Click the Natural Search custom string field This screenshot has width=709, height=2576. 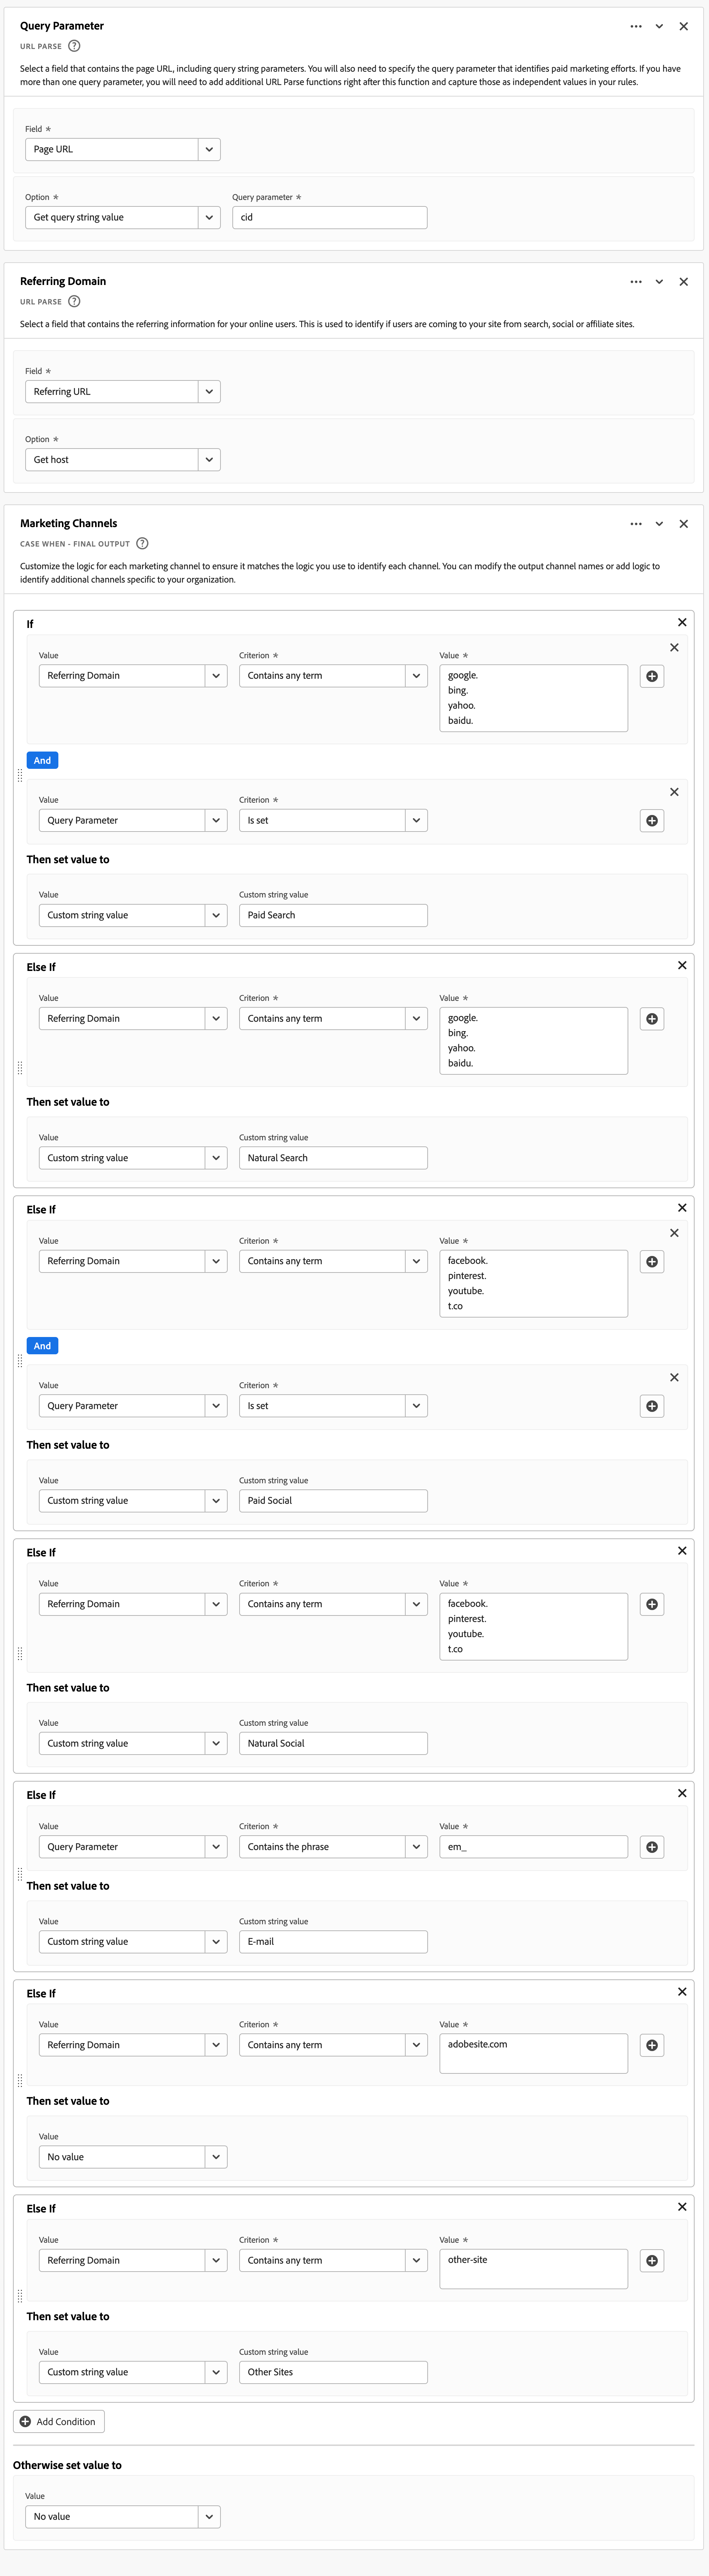[333, 1158]
